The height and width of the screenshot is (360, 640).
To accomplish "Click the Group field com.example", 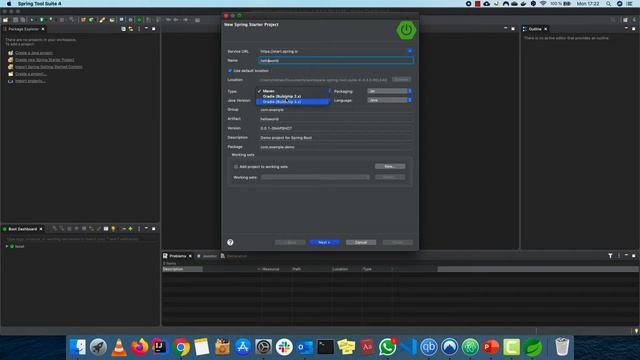I will (336, 110).
